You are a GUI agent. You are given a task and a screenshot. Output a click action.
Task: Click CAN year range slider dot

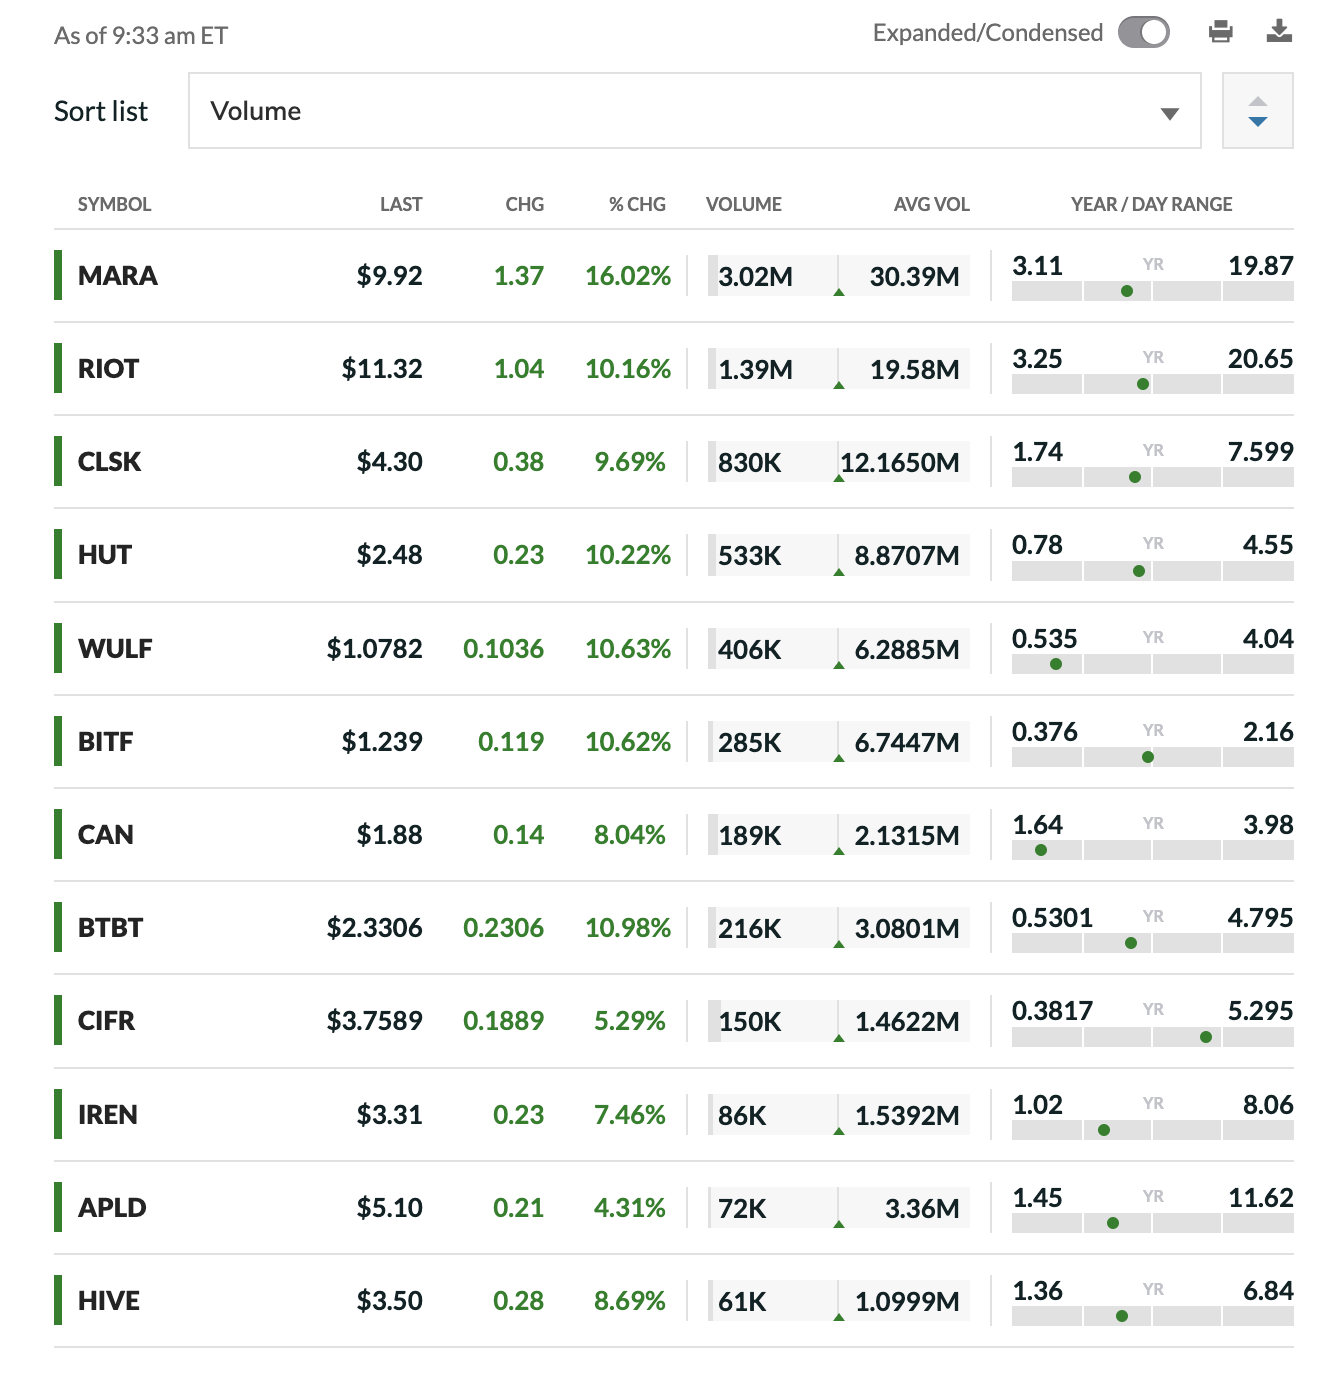(x=1041, y=850)
